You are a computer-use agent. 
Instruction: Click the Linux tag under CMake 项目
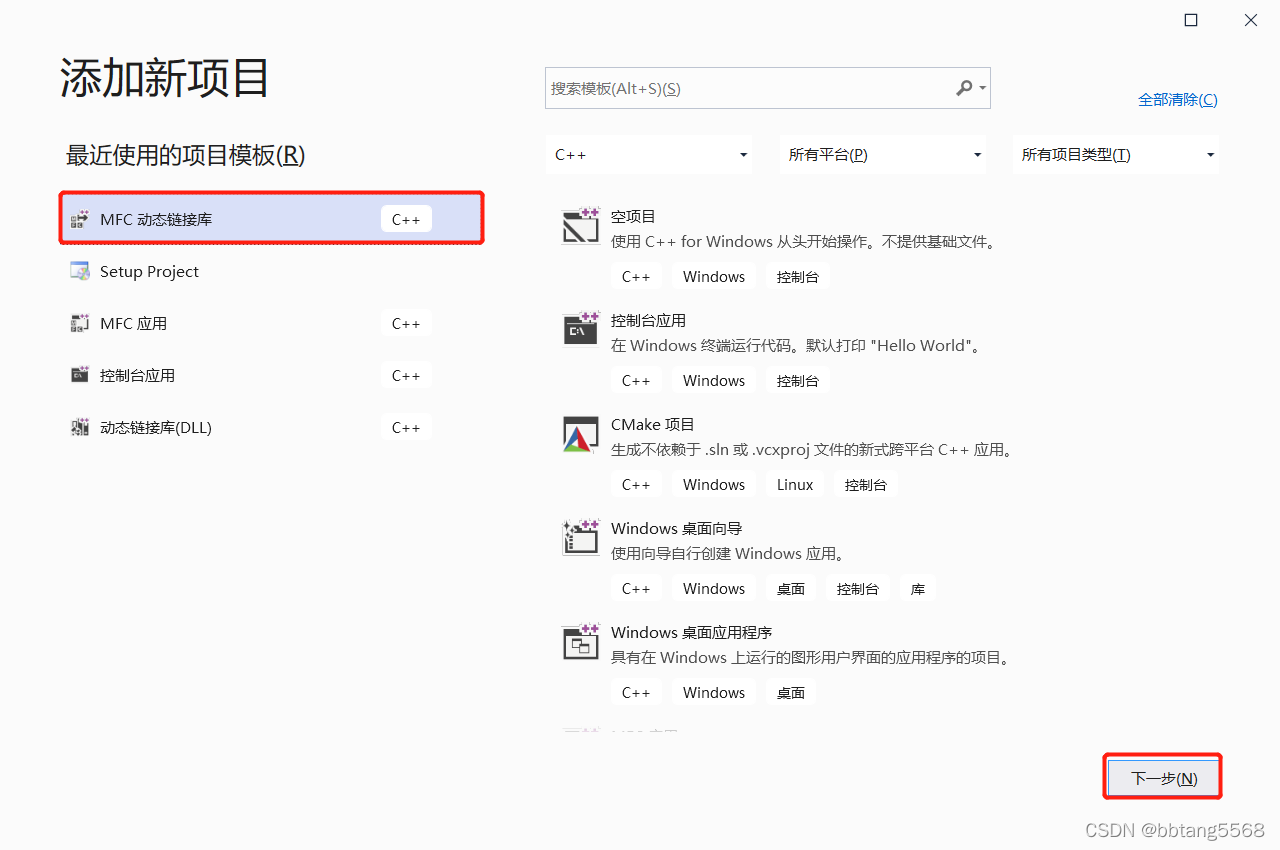(x=795, y=484)
